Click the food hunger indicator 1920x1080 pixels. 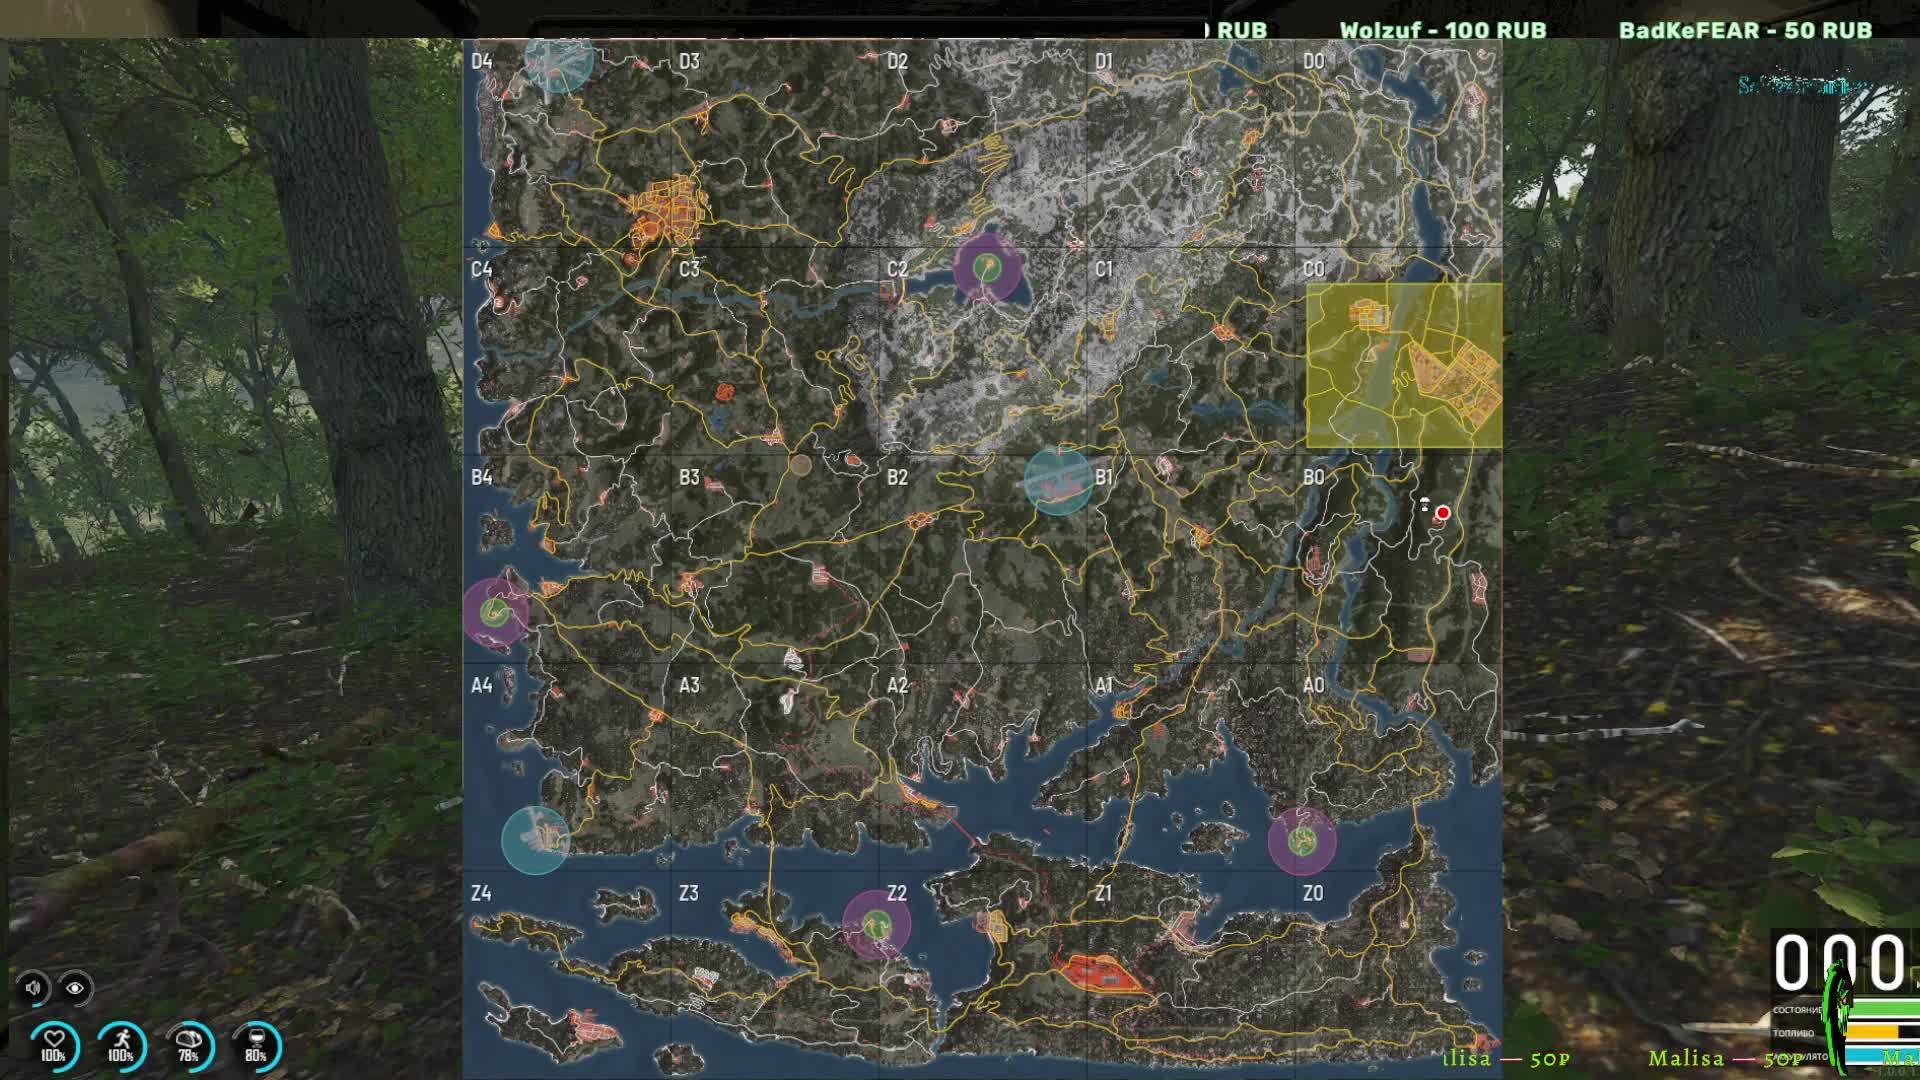click(x=188, y=1046)
